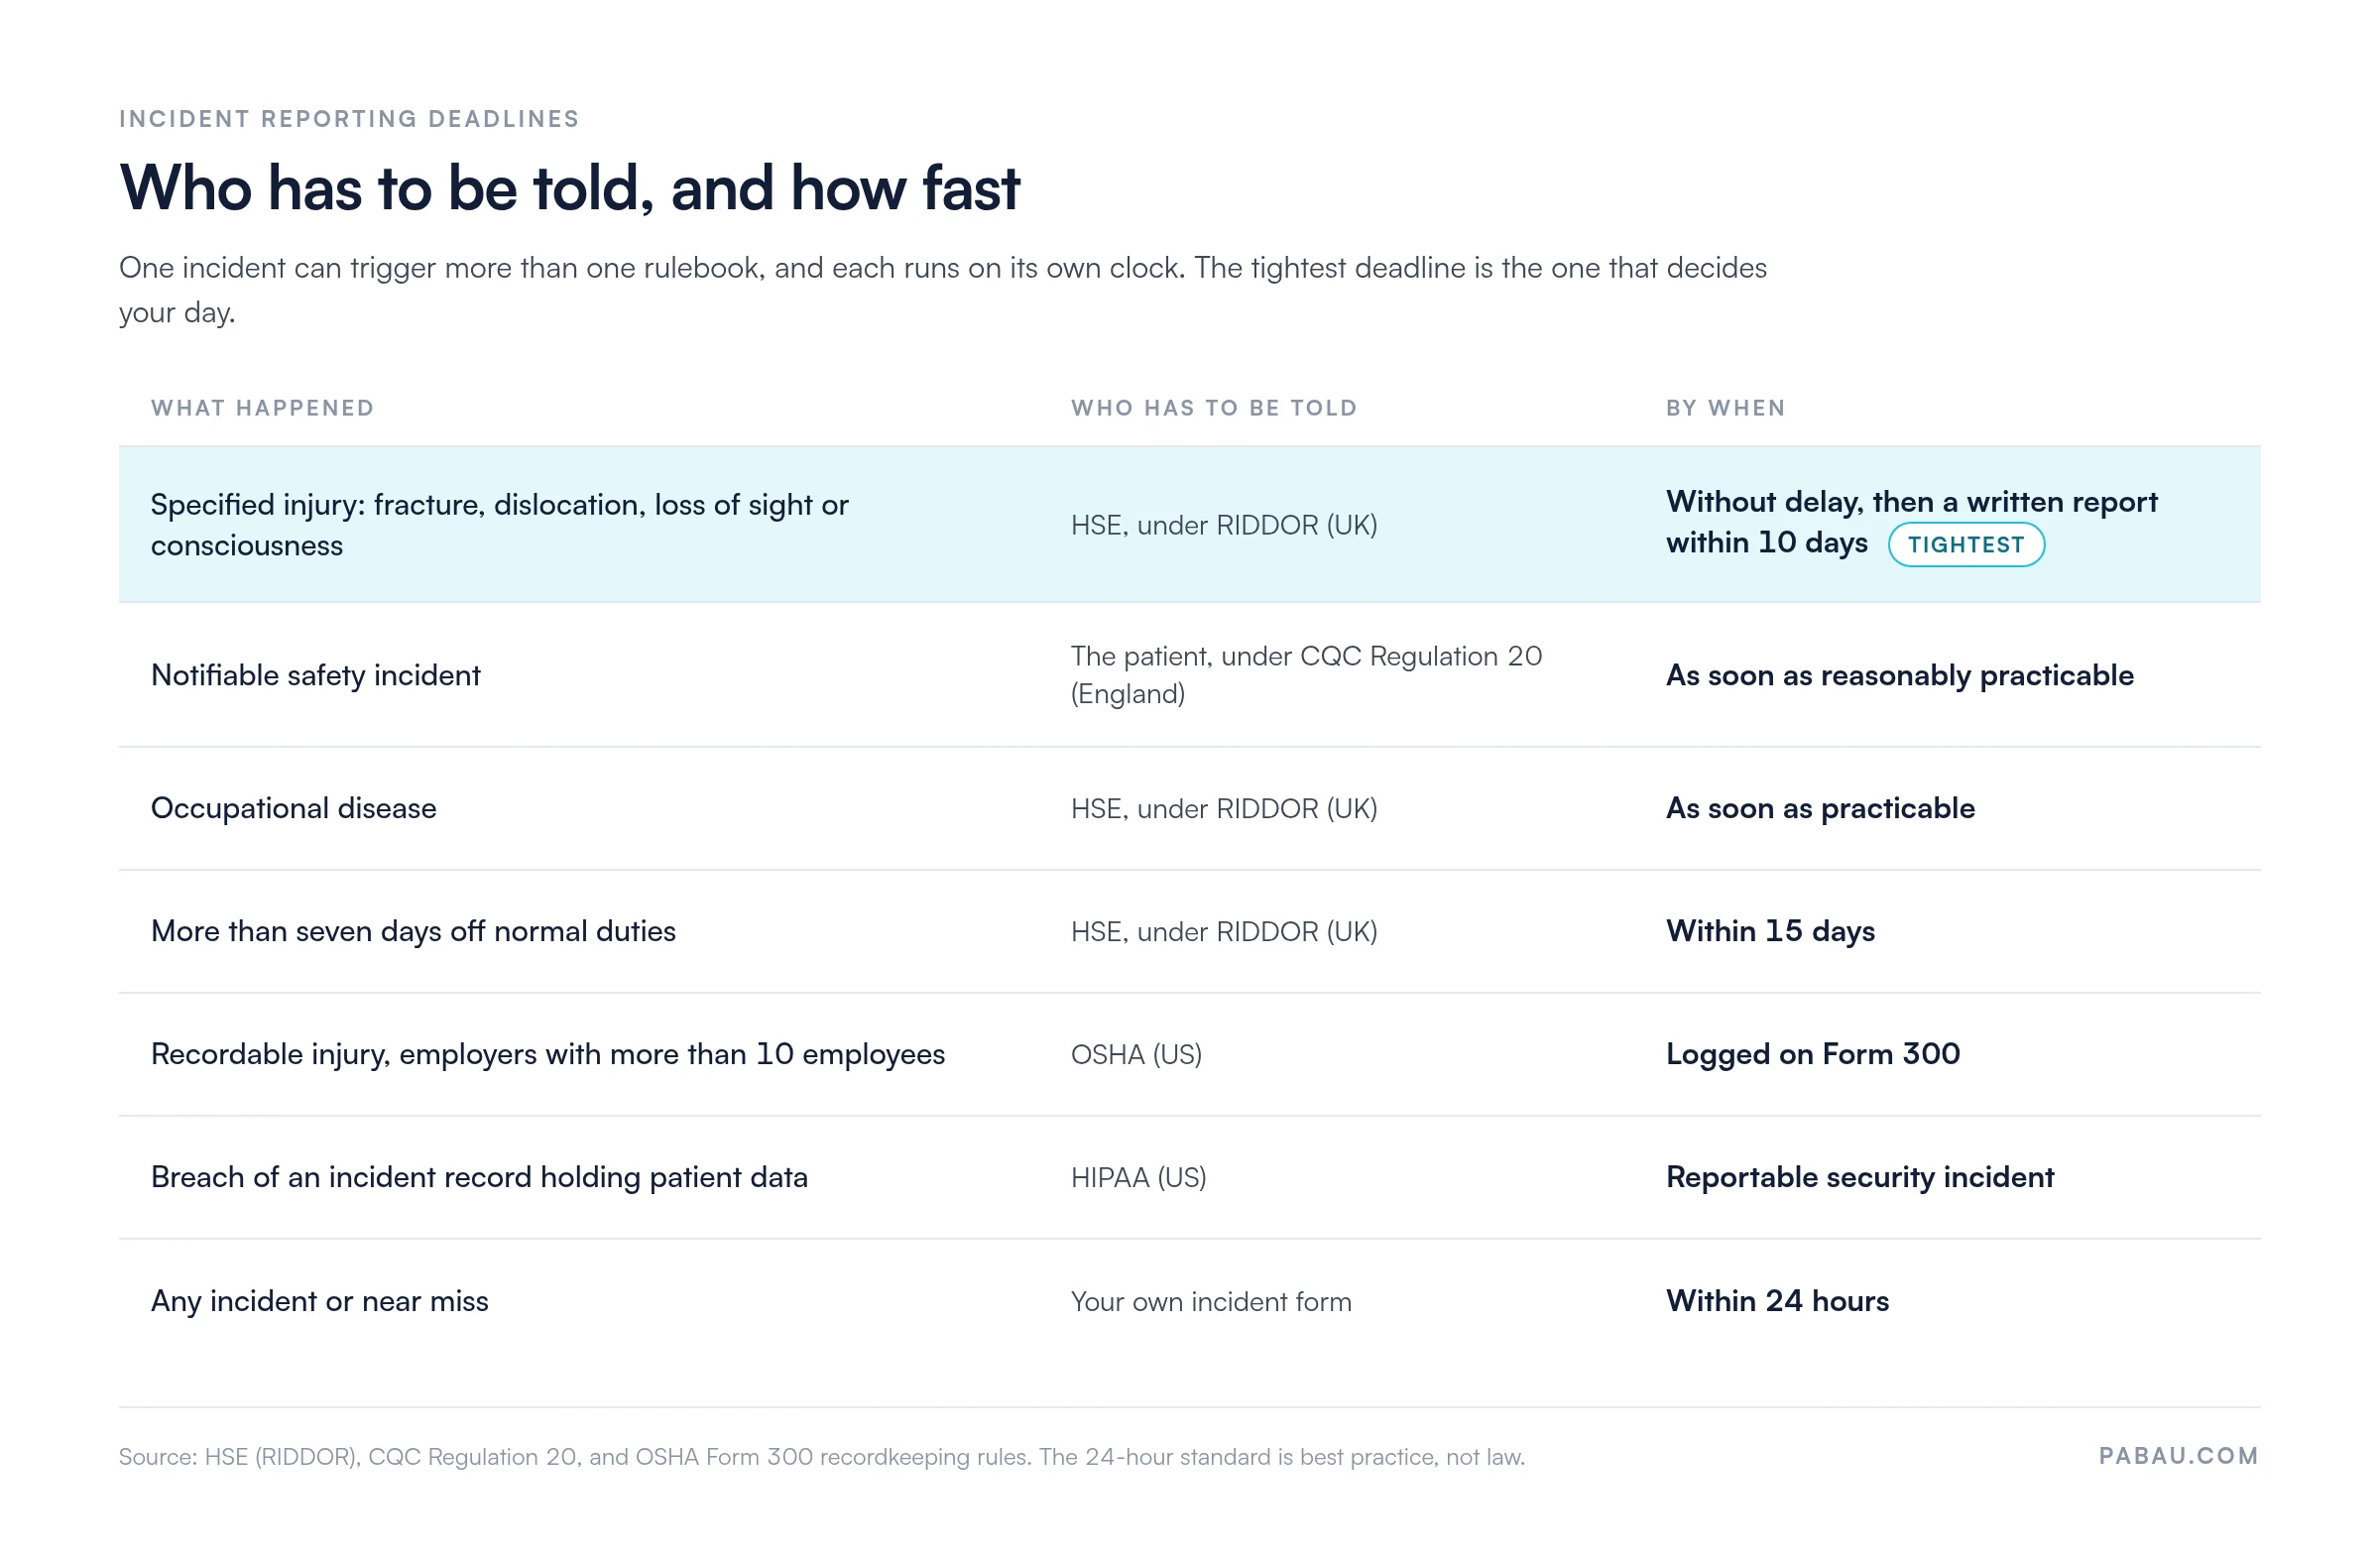Click the Occupational disease entry
This screenshot has height=1565, width=2380.
(x=293, y=808)
